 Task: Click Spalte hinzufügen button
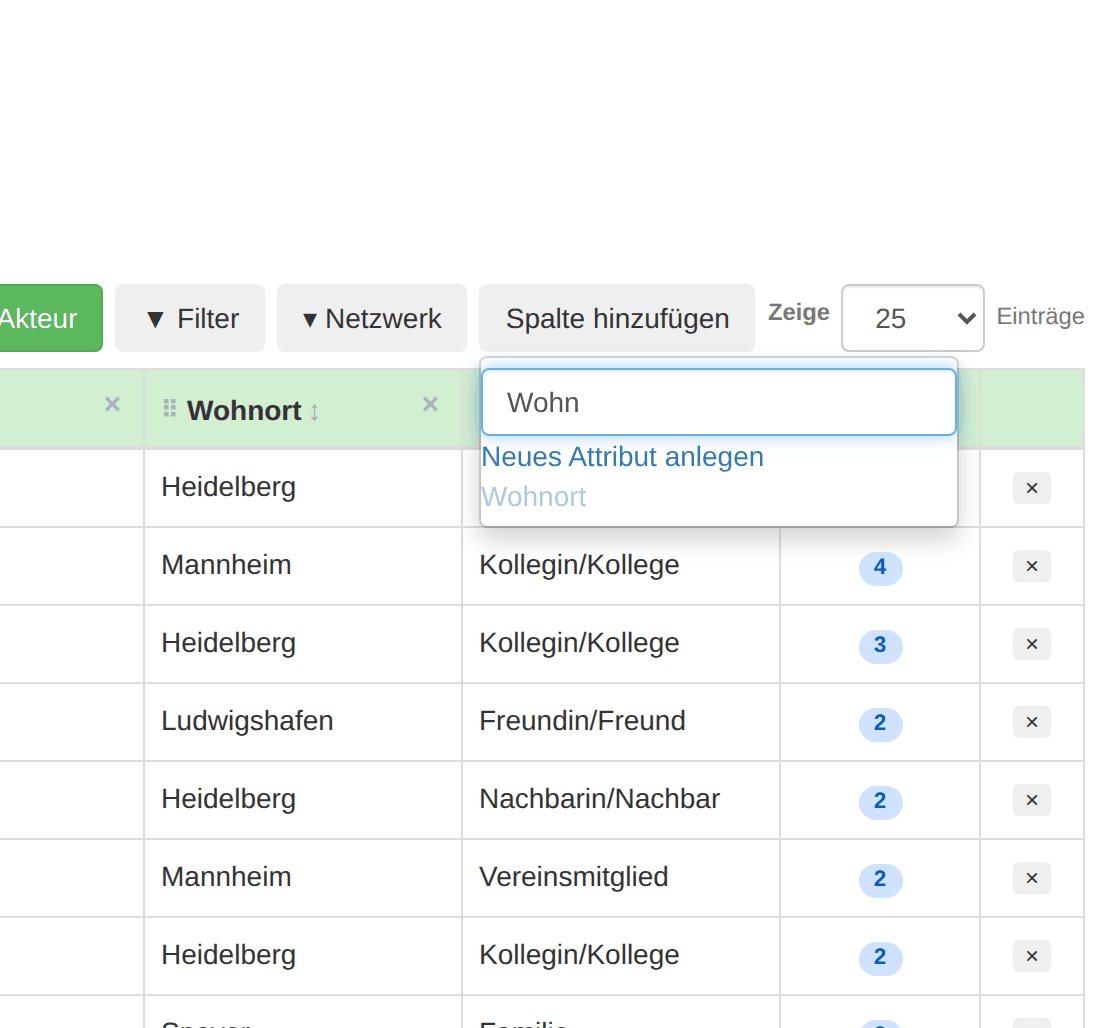pyautogui.click(x=617, y=318)
